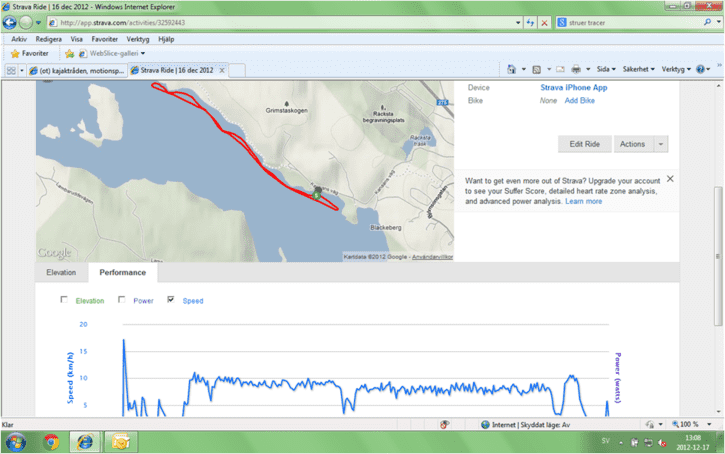Image resolution: width=725 pixels, height=454 pixels.
Task: Click the page vertical scrollbar thumb
Action: coord(718,256)
